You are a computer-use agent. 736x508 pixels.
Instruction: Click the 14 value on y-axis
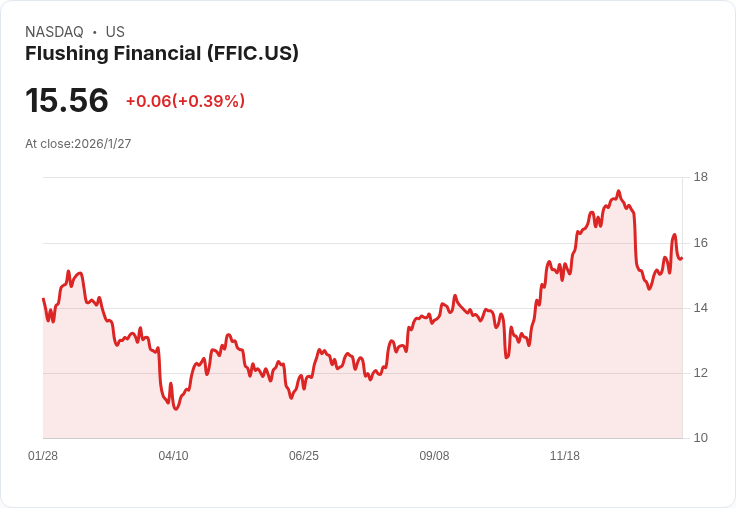(701, 308)
